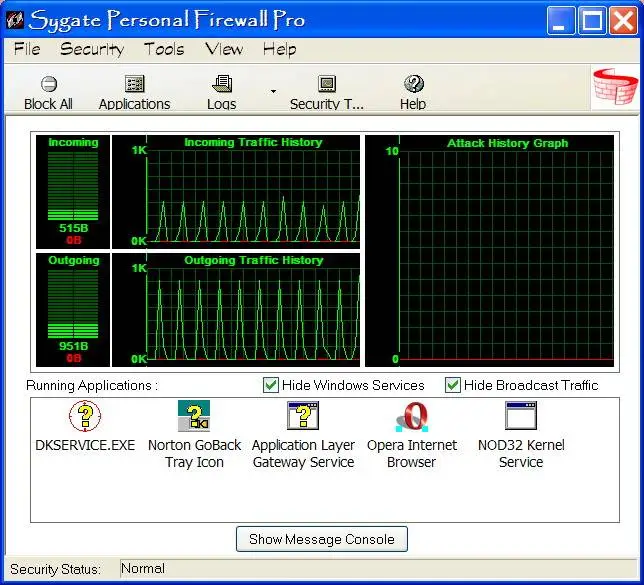Open the File menu
This screenshot has height=585, width=644.
tap(27, 49)
